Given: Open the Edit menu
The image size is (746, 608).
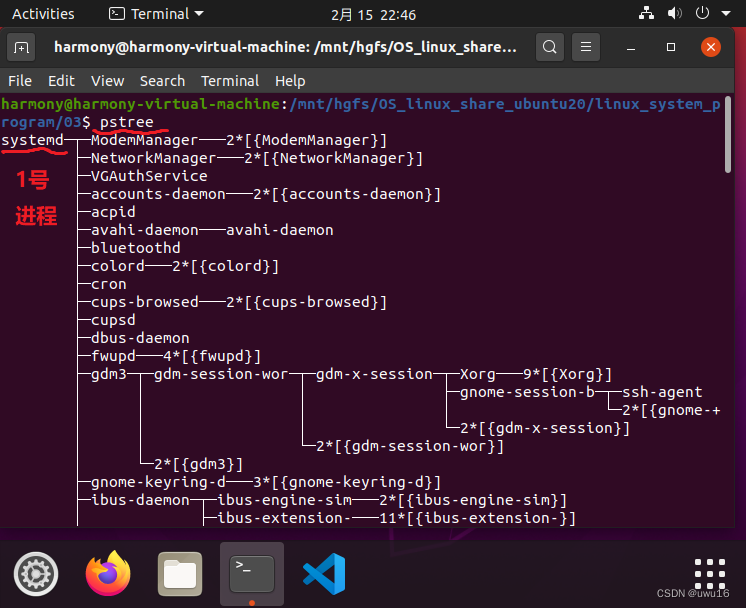Looking at the screenshot, I should coord(61,81).
